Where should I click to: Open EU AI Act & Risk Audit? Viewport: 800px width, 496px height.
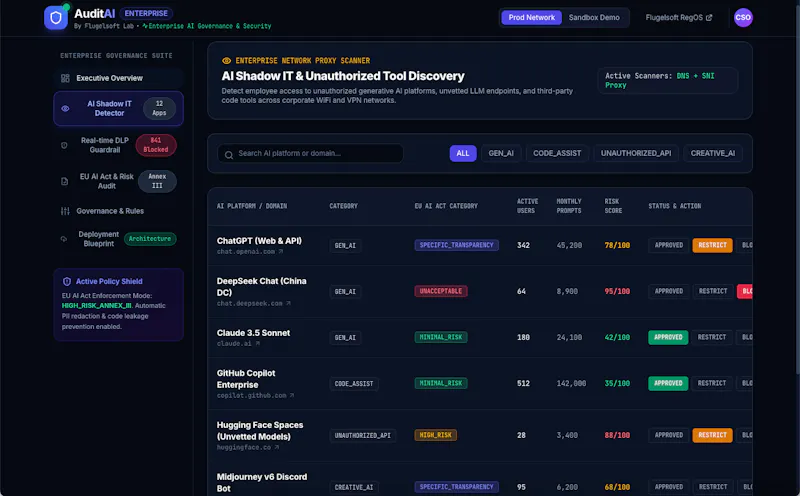(118, 181)
